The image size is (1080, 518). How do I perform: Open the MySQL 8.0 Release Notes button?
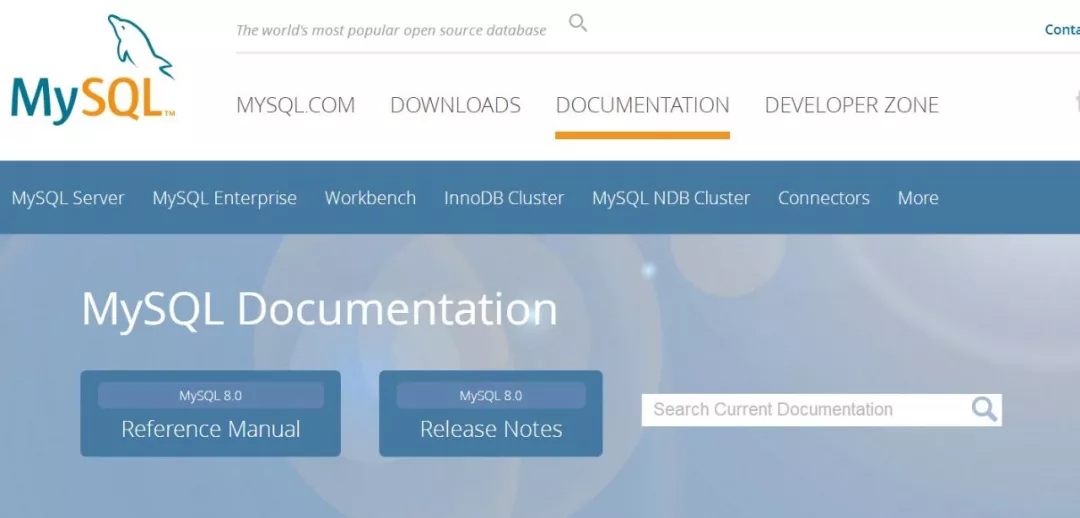(491, 413)
